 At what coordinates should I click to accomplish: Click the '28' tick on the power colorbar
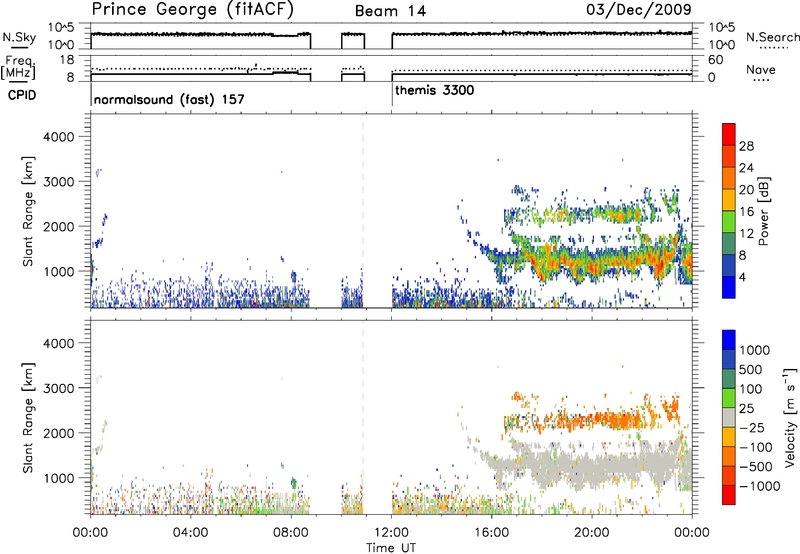(746, 146)
